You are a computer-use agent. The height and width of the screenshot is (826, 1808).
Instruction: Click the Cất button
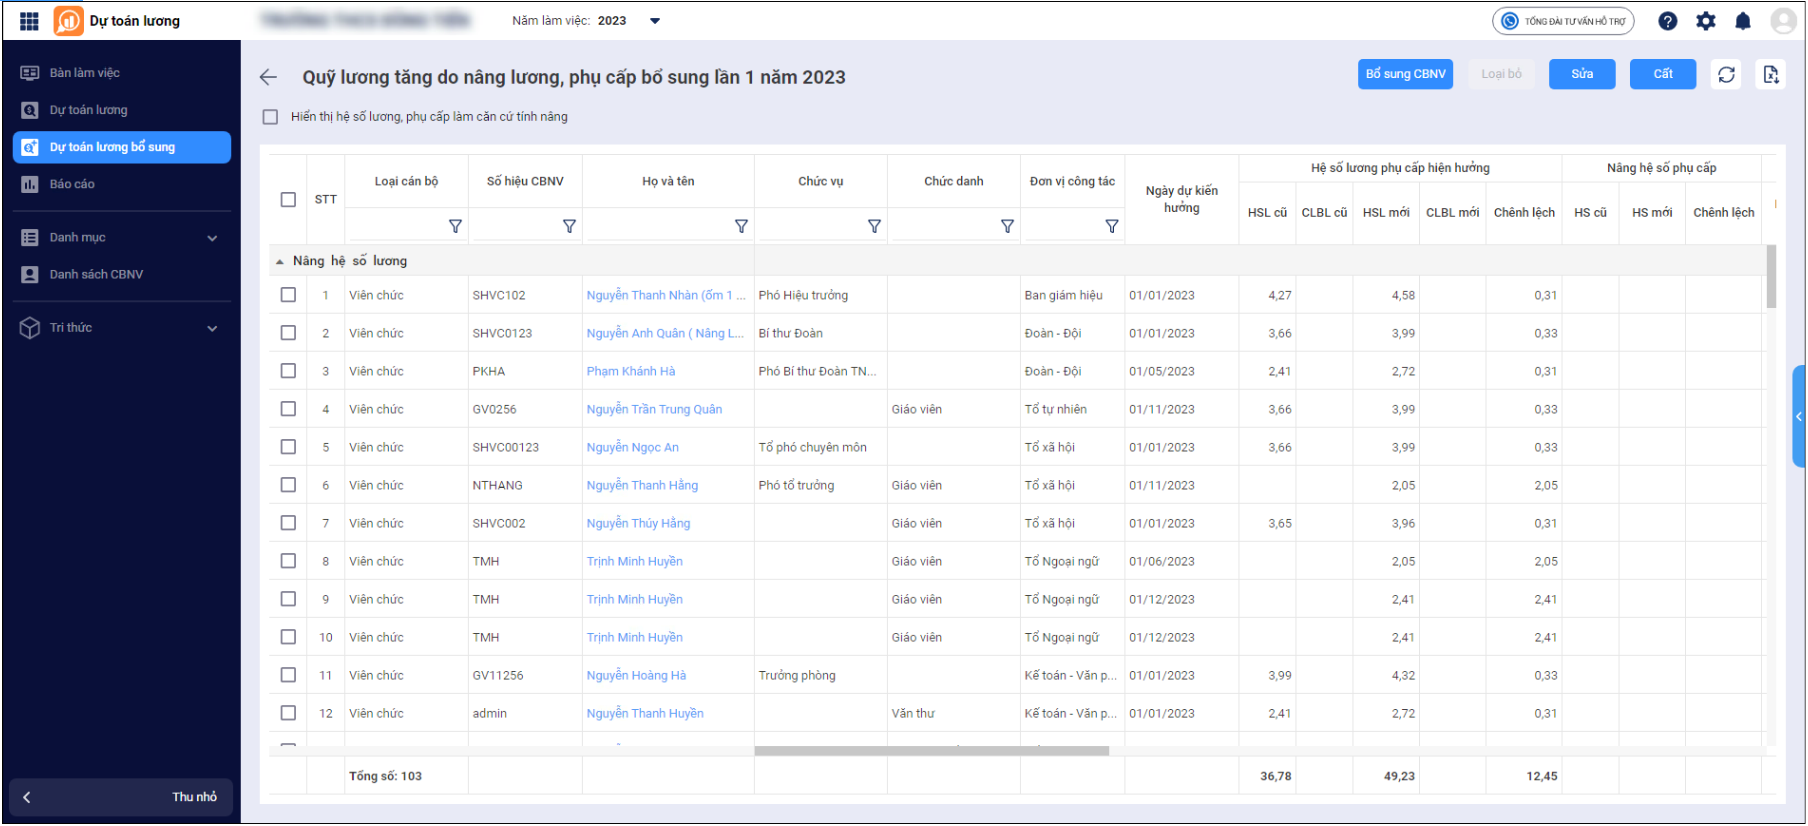tap(1663, 74)
